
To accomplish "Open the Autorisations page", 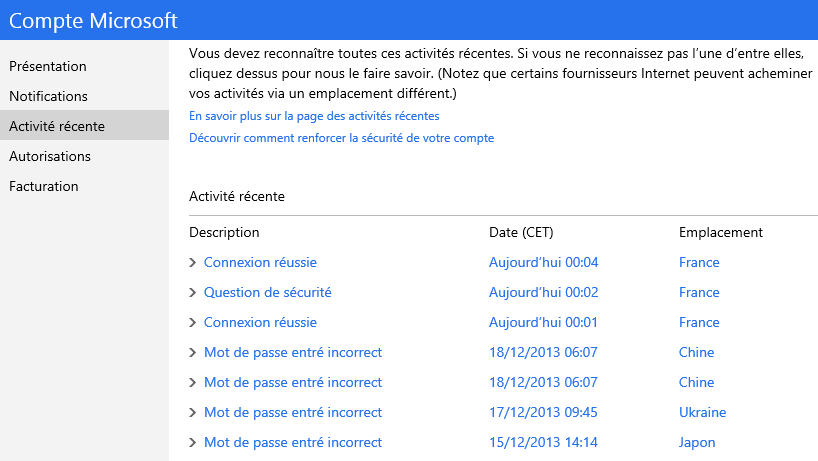I will [x=50, y=156].
